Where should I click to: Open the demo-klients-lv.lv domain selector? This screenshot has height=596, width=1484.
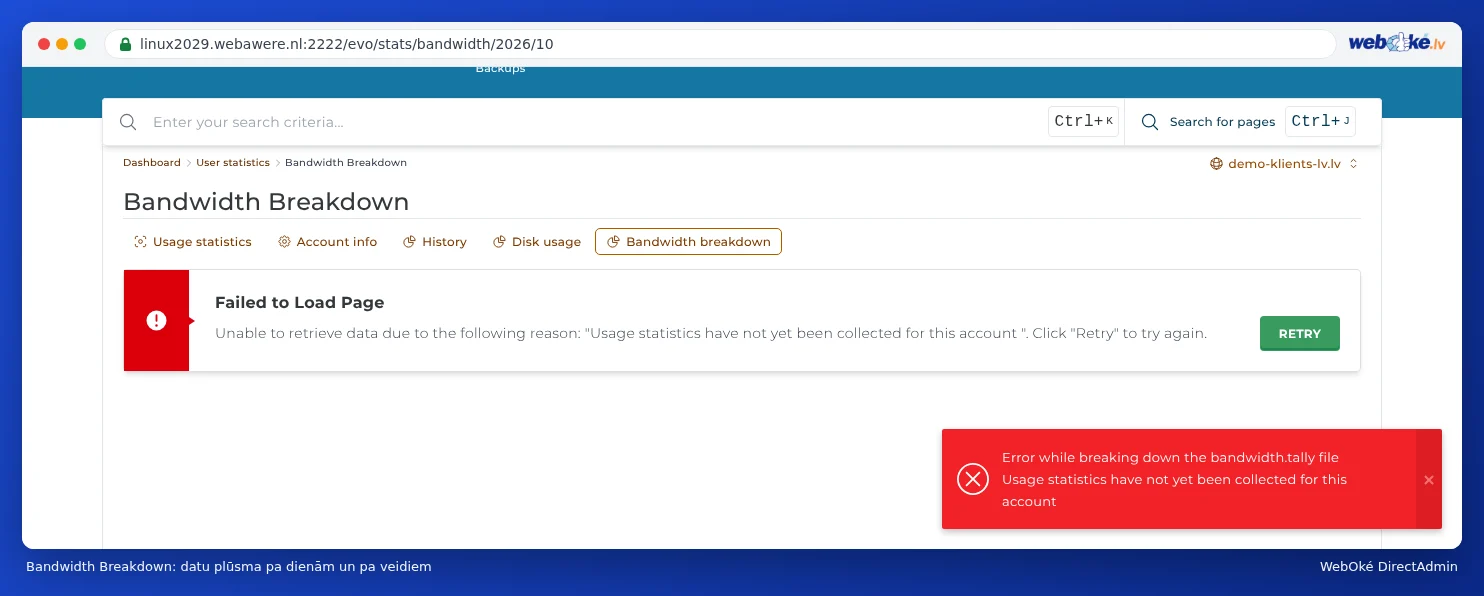tap(1284, 164)
